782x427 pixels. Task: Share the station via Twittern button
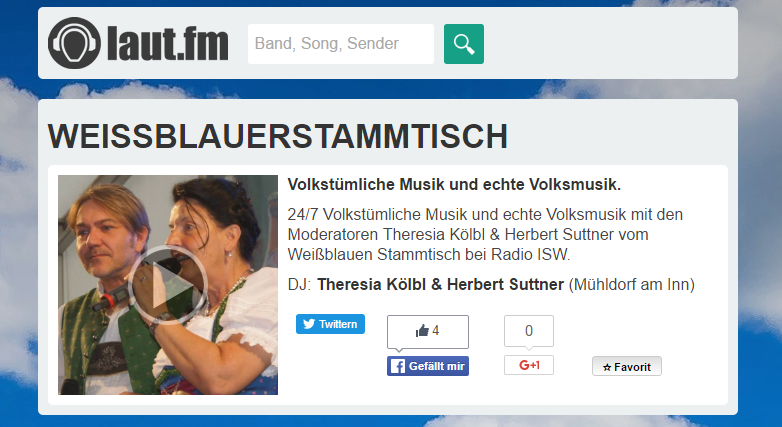330,324
